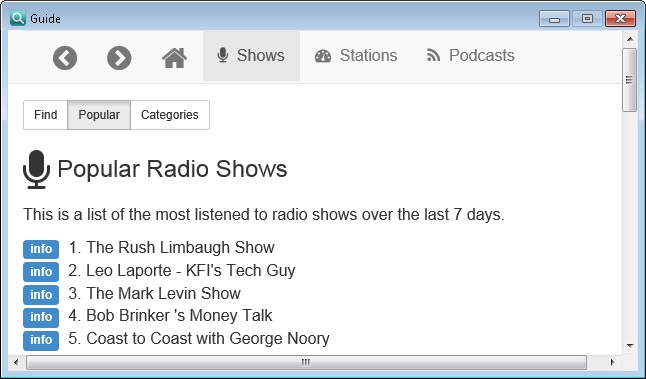The image size is (646, 379).
Task: Select the Find button
Action: (45, 115)
